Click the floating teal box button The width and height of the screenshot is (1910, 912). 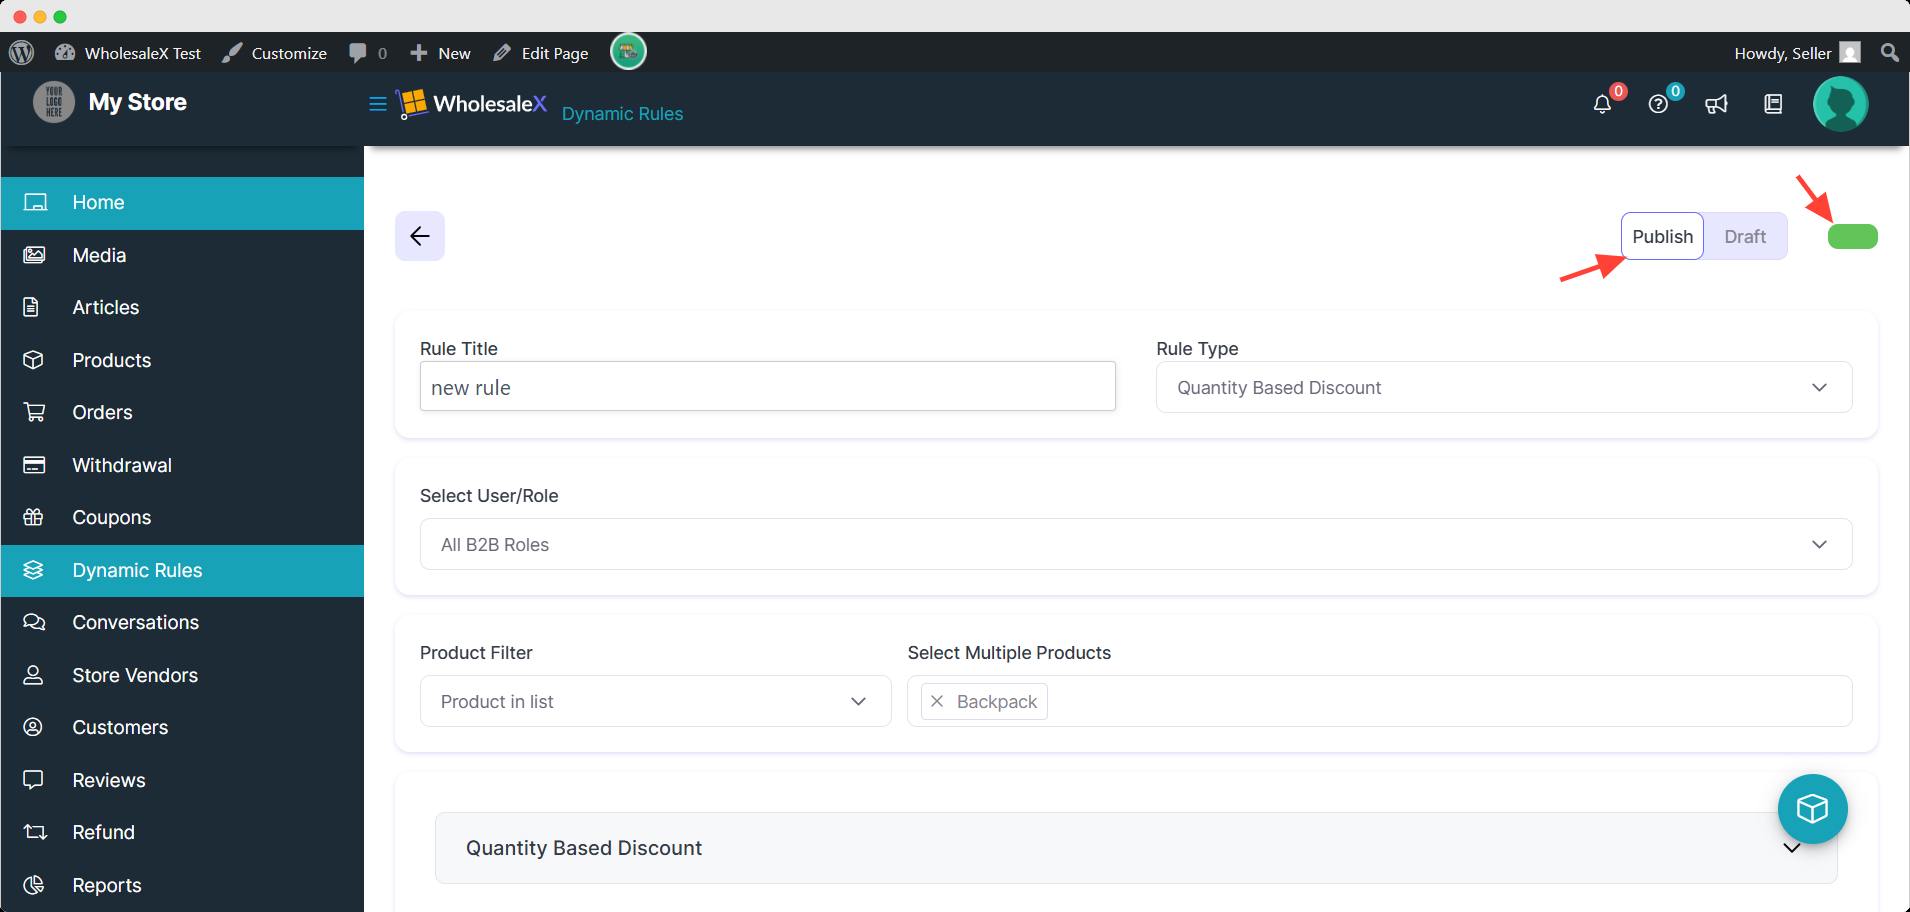1813,809
